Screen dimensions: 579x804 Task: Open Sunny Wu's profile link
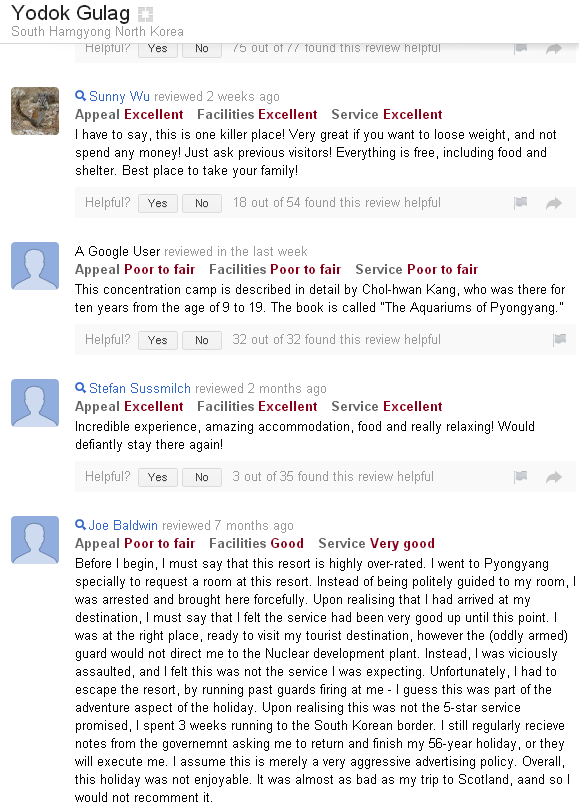[119, 96]
